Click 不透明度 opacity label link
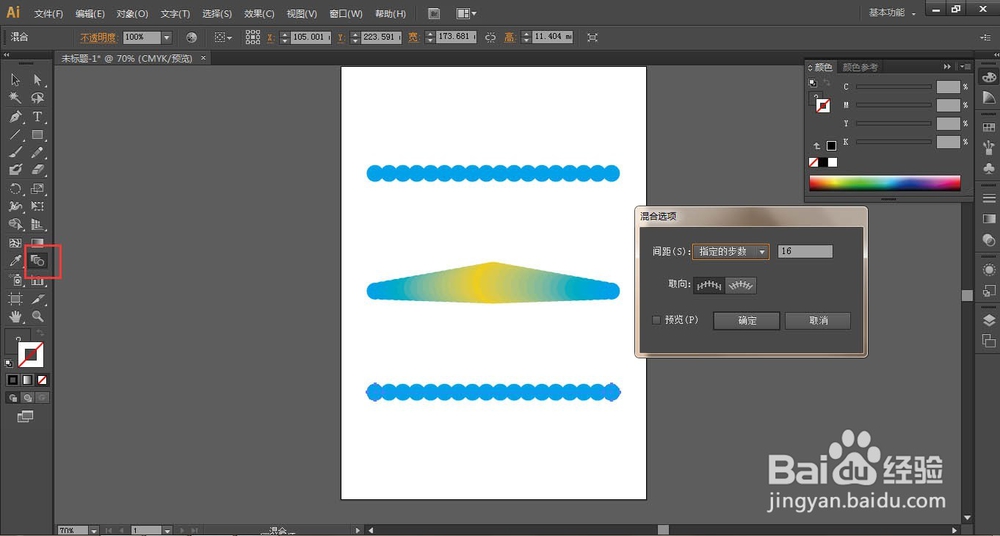The height and width of the screenshot is (536, 1000). pyautogui.click(x=98, y=38)
